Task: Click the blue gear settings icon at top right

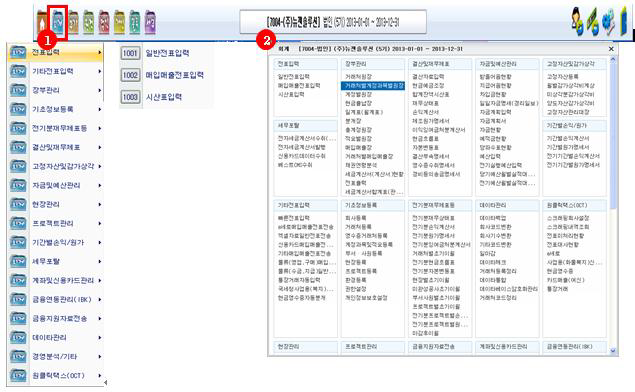Action: pyautogui.click(x=608, y=23)
